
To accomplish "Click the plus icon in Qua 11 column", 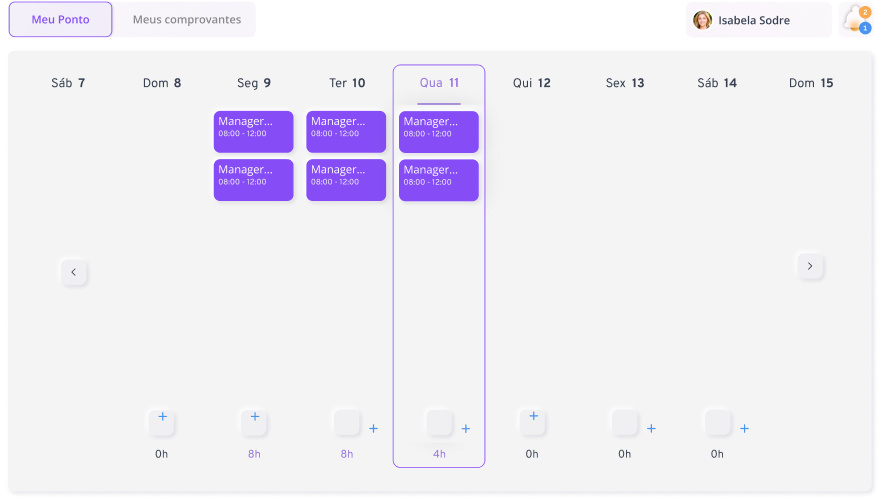I will [466, 429].
